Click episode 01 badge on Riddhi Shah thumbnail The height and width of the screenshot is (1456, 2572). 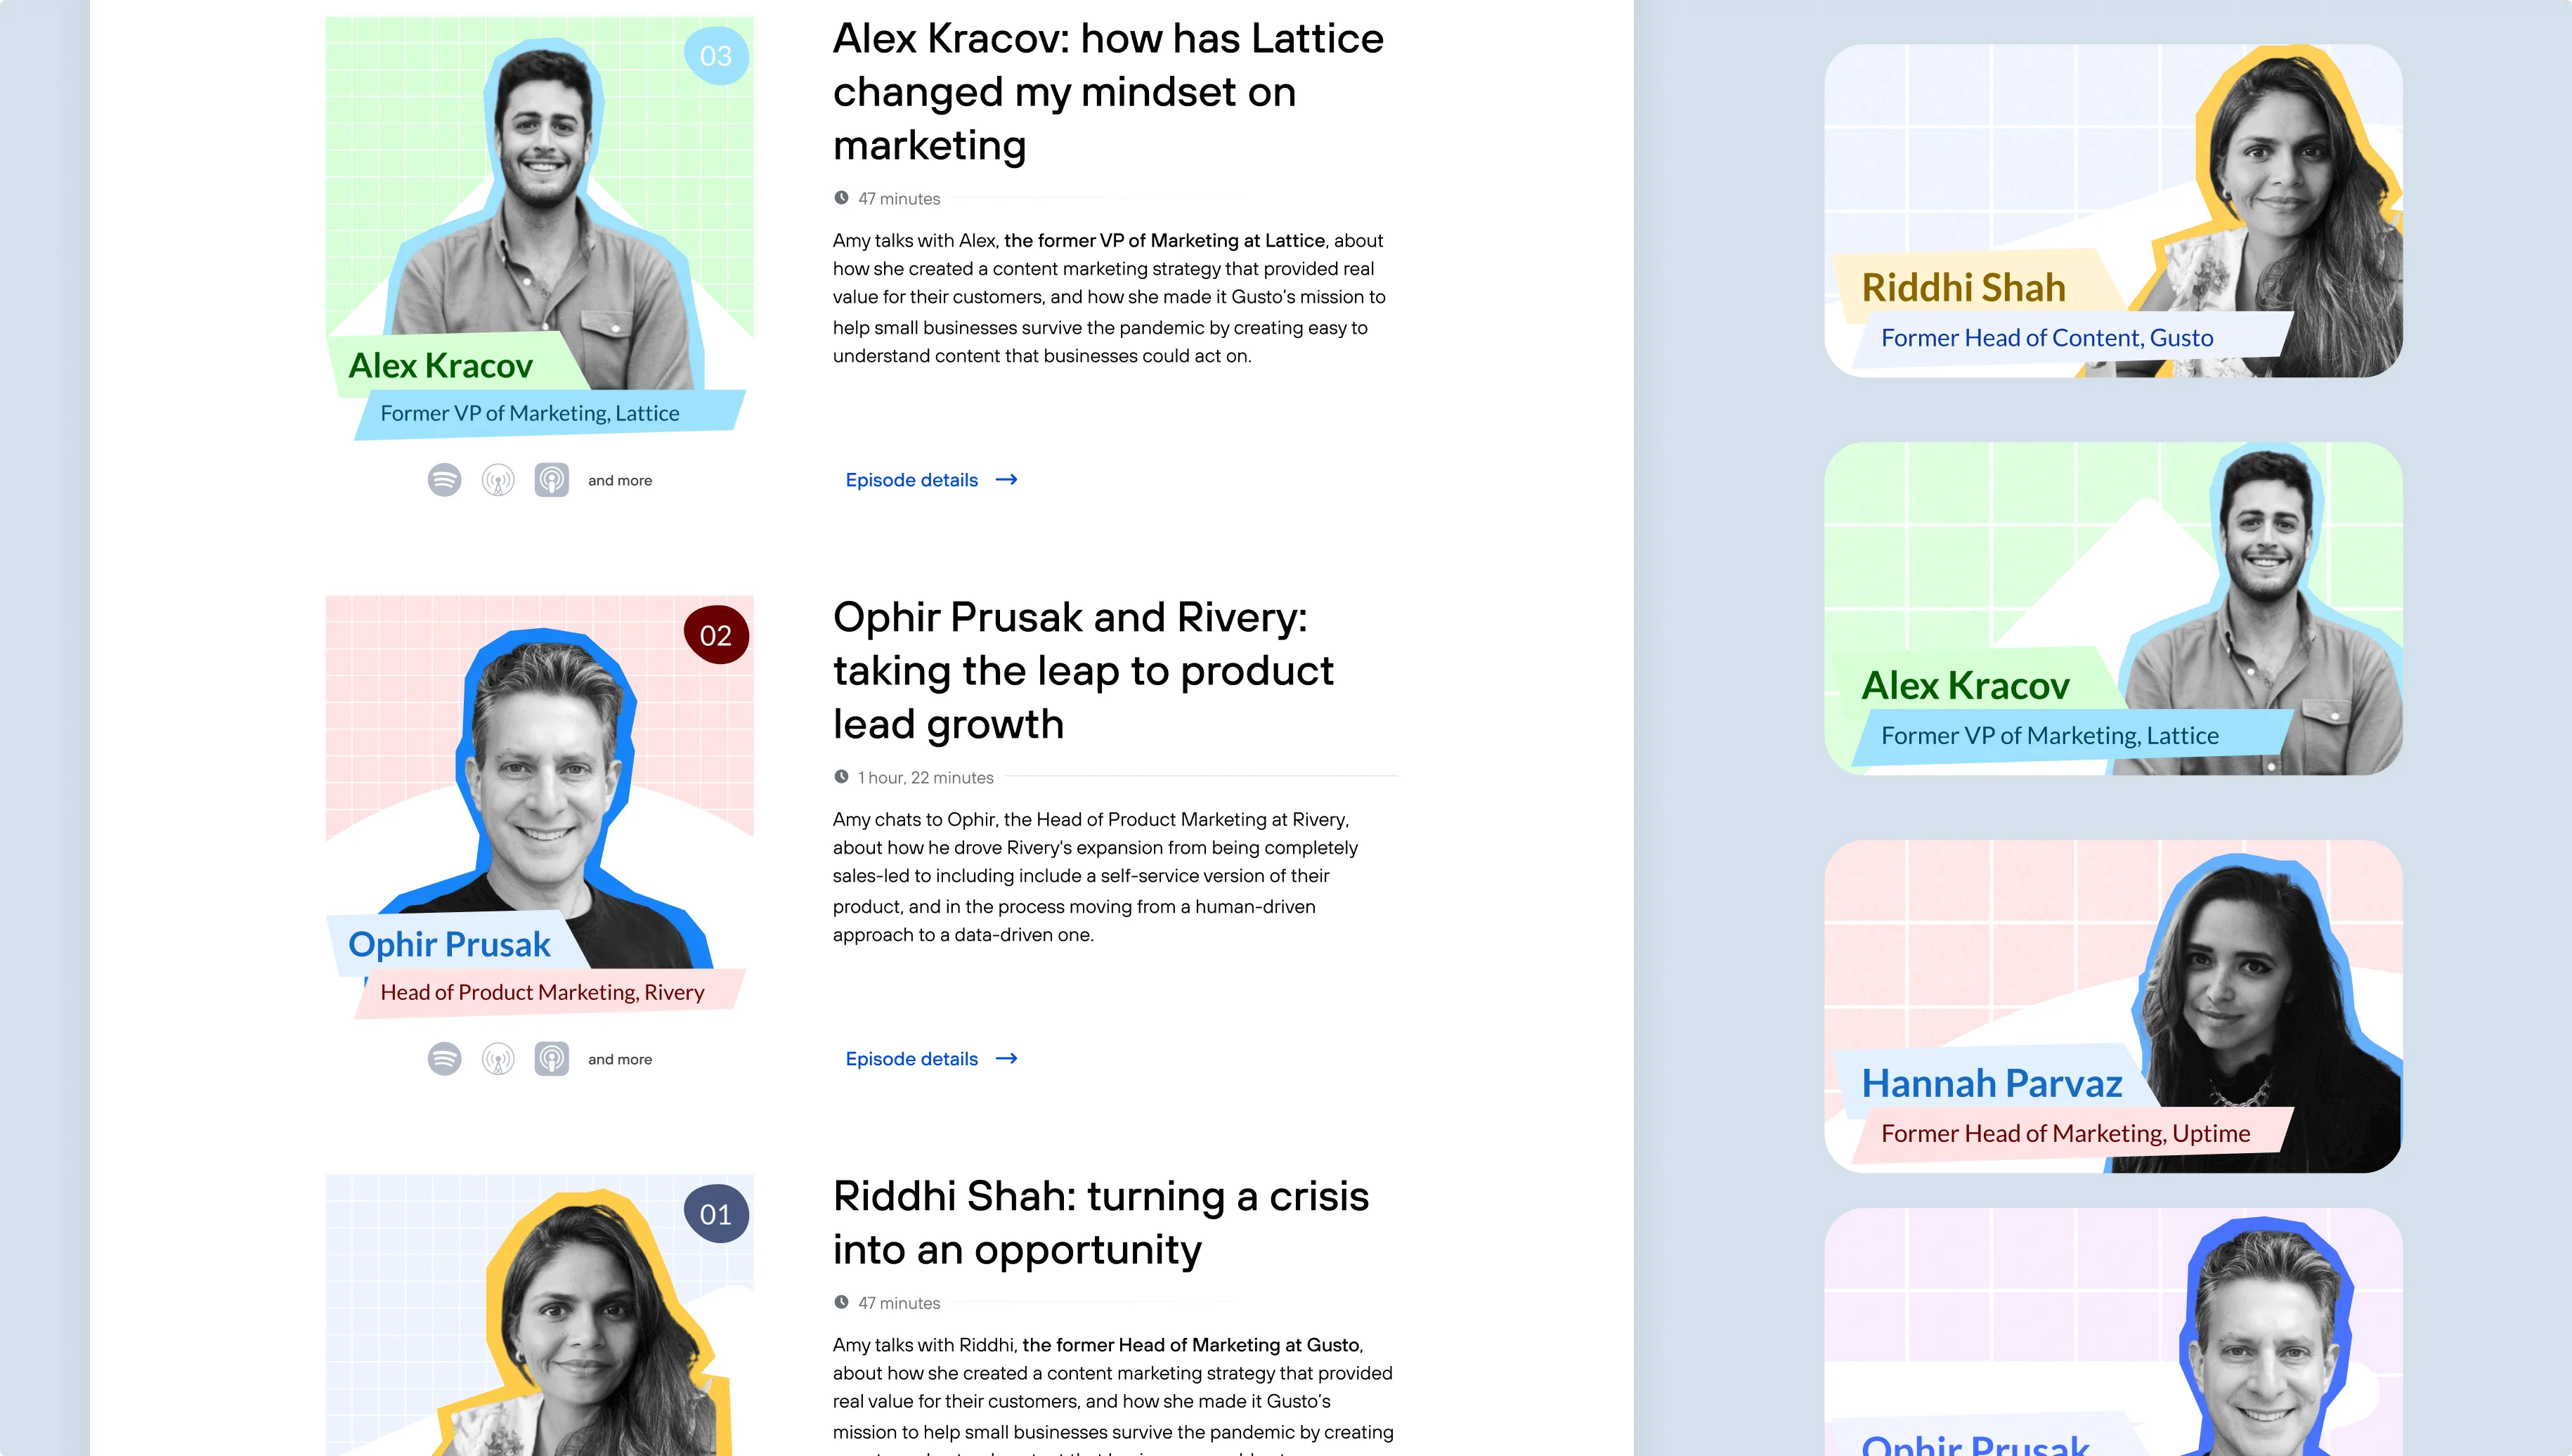(716, 1214)
